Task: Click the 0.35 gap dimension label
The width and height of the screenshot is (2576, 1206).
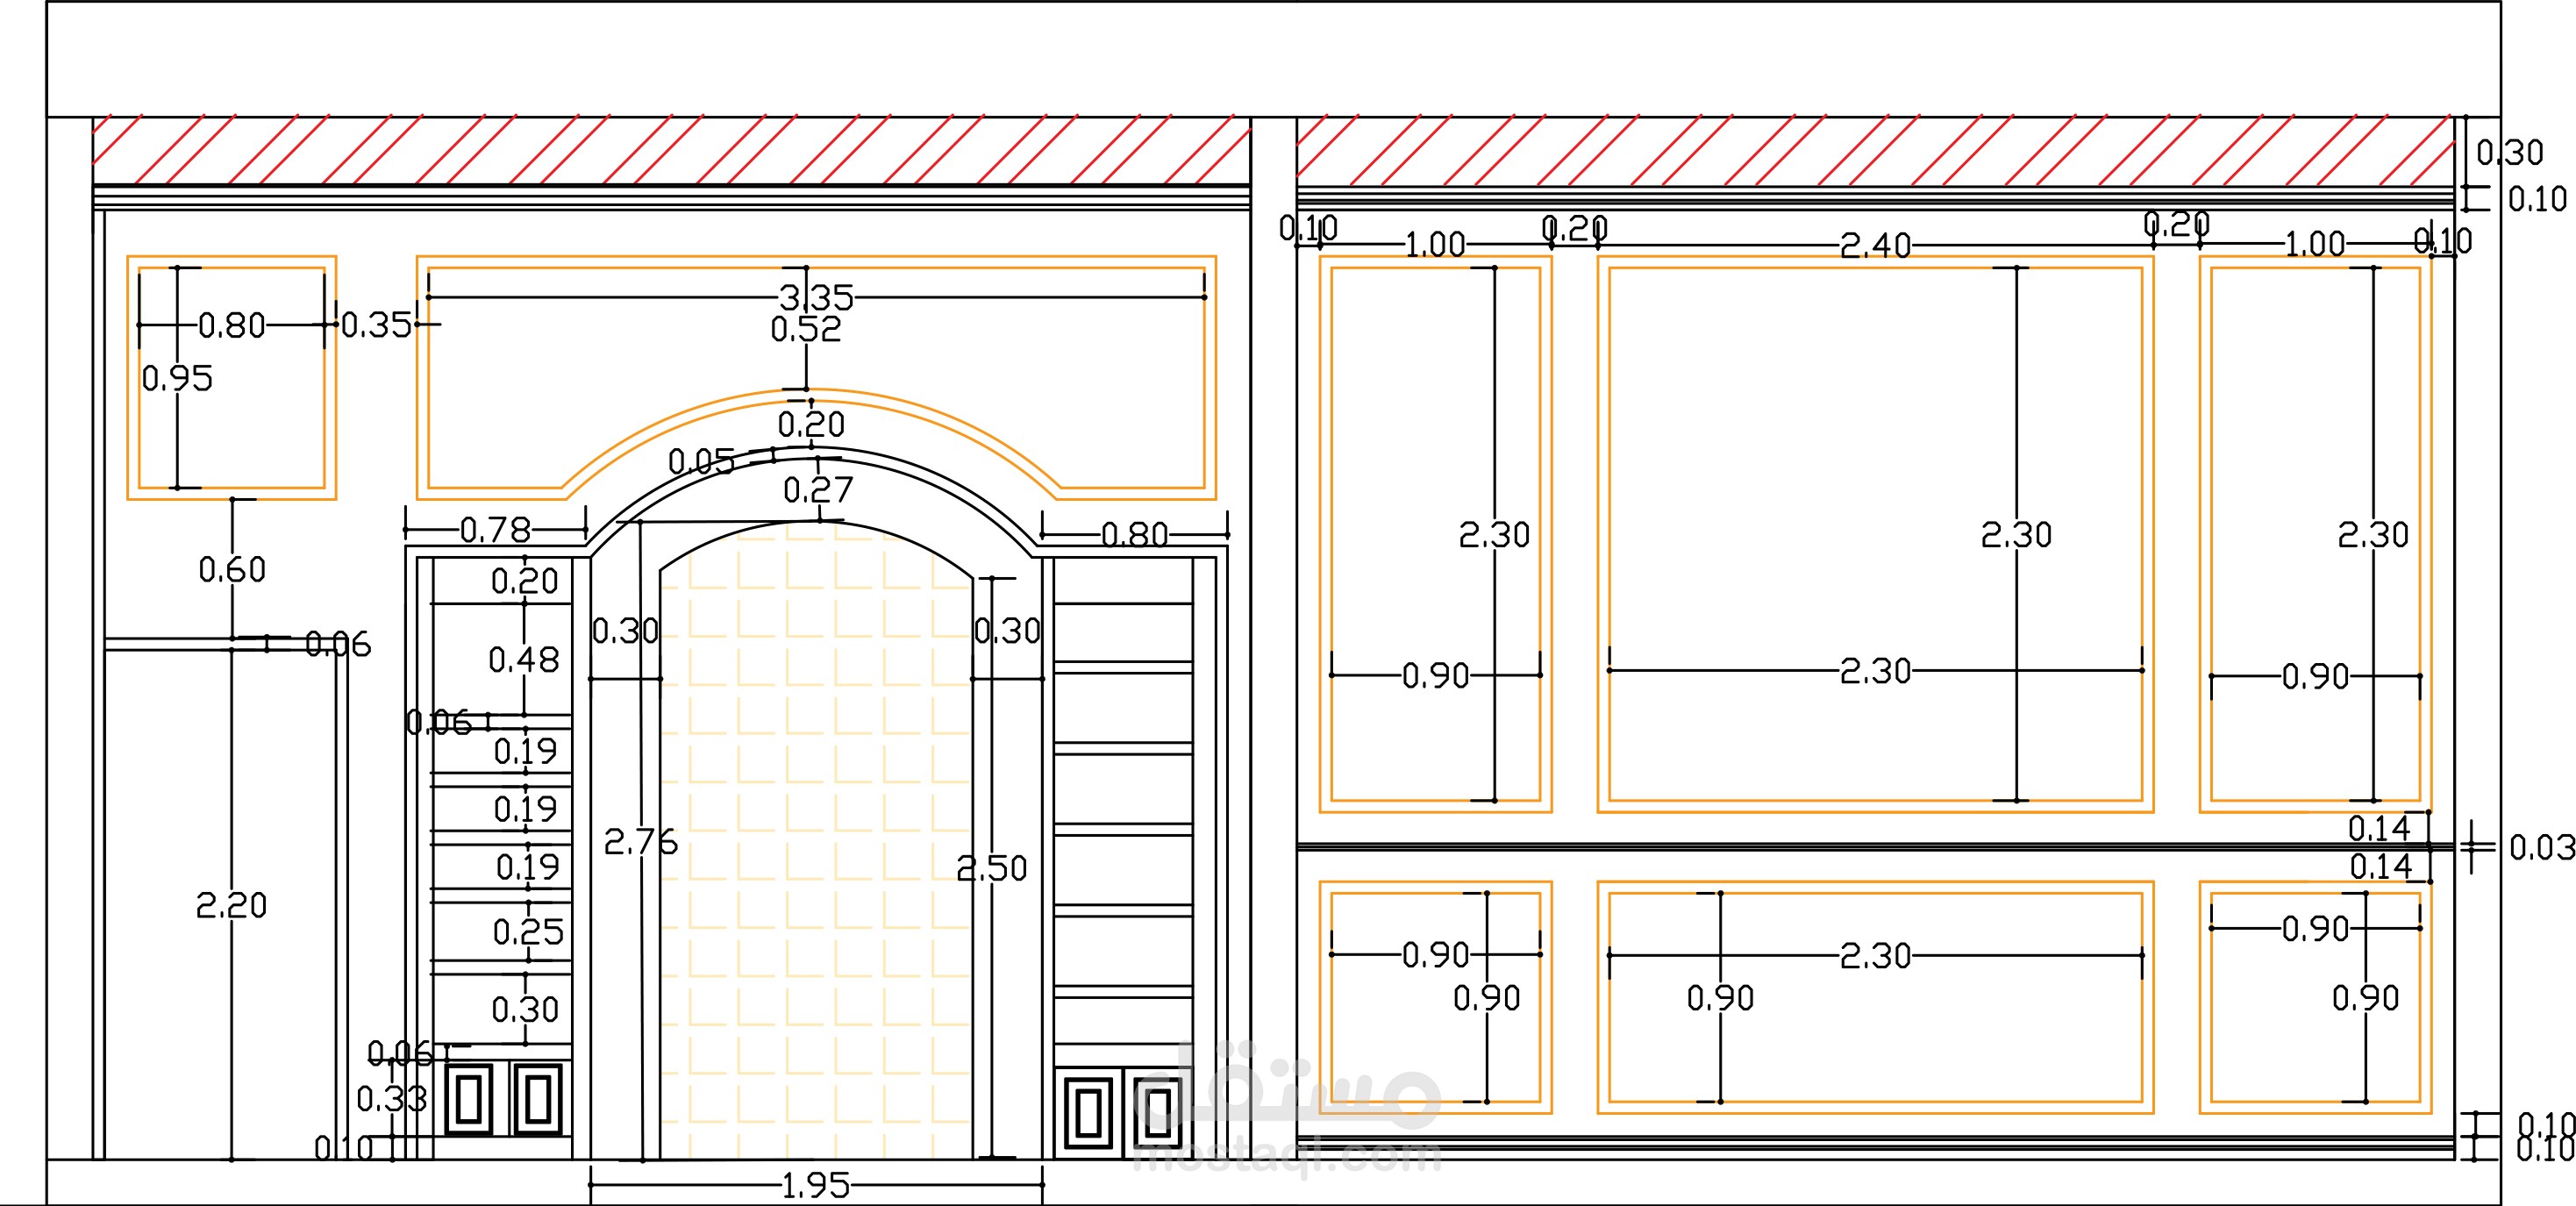Action: pos(376,325)
